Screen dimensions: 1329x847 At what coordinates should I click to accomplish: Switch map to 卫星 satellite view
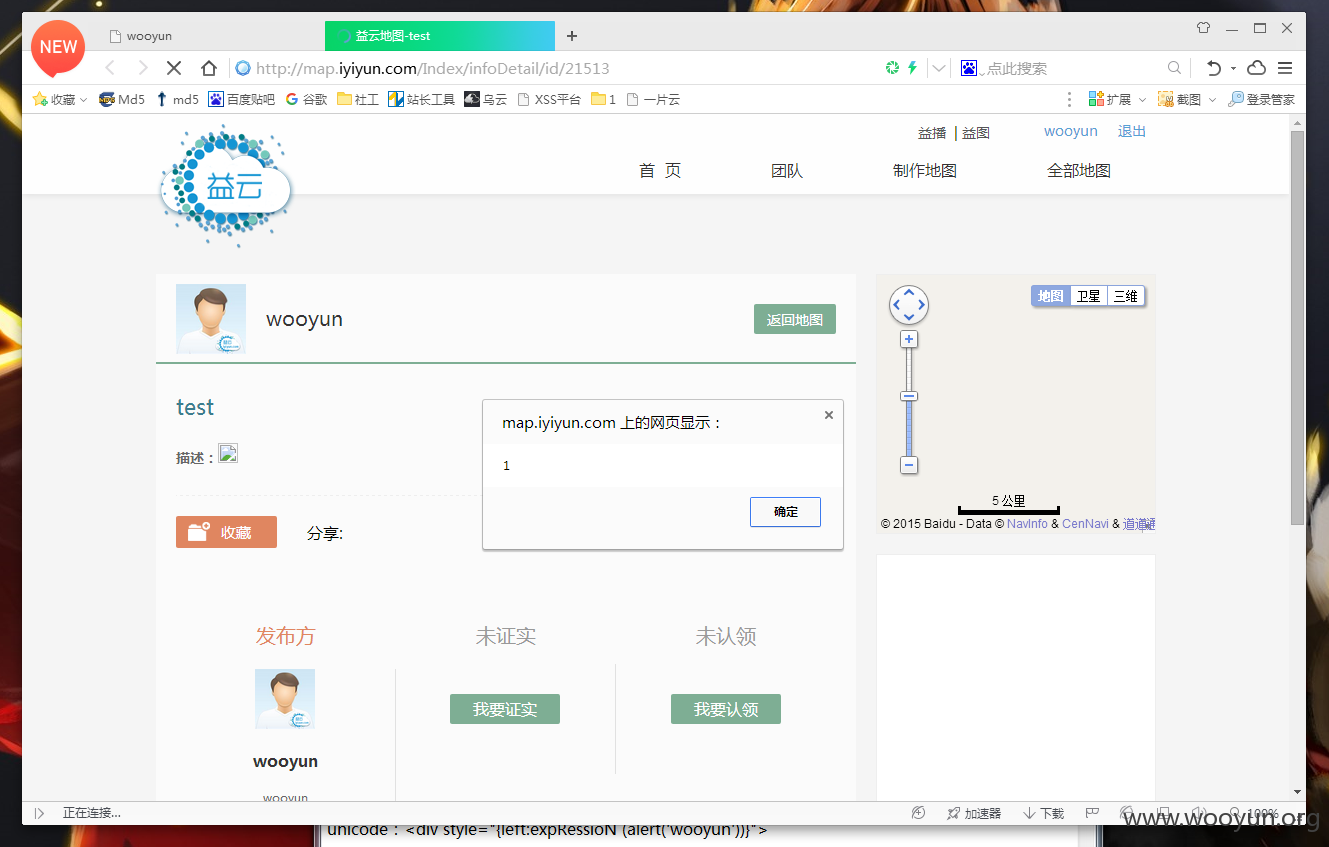click(1088, 296)
